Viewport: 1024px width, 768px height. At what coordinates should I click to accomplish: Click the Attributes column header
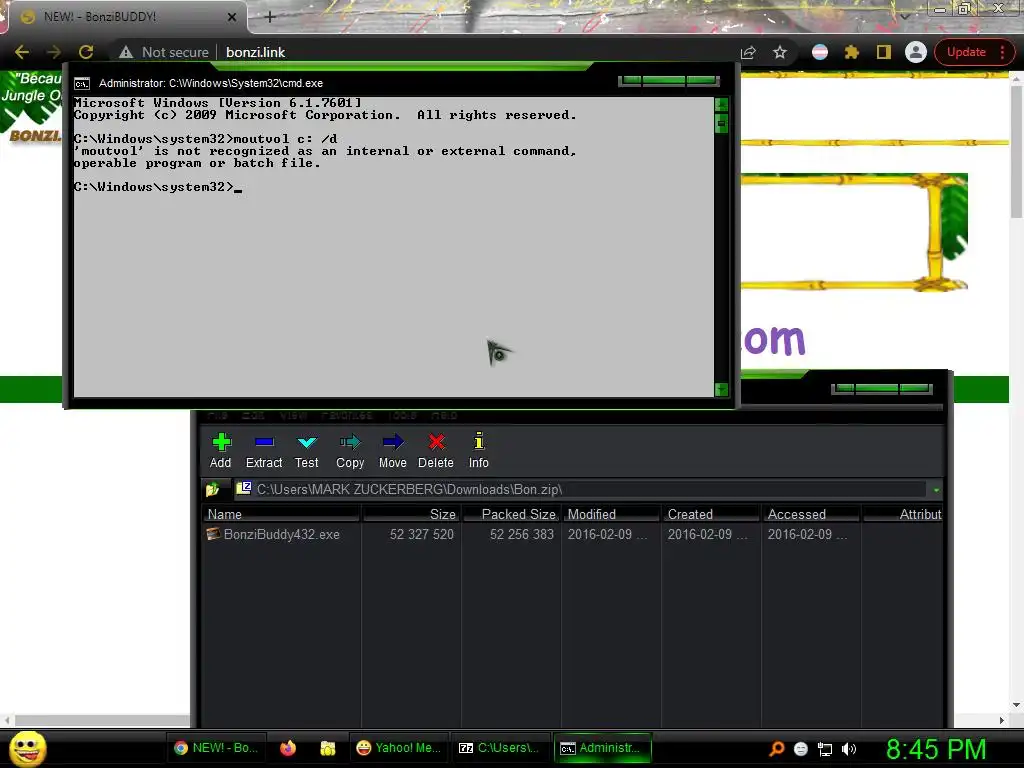903,514
